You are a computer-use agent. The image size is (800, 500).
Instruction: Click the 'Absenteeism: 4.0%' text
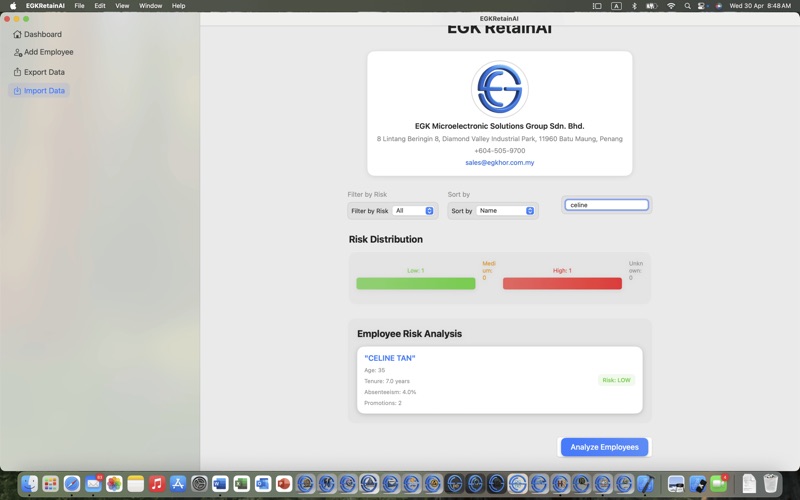pos(390,392)
